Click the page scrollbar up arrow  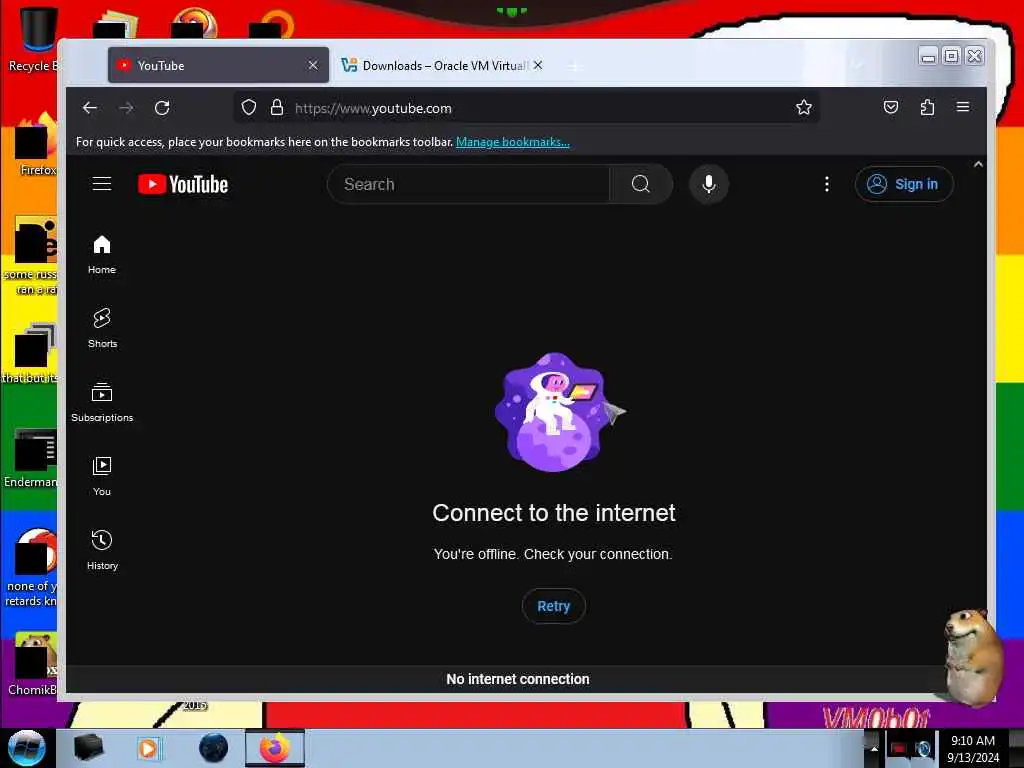pyautogui.click(x=978, y=165)
